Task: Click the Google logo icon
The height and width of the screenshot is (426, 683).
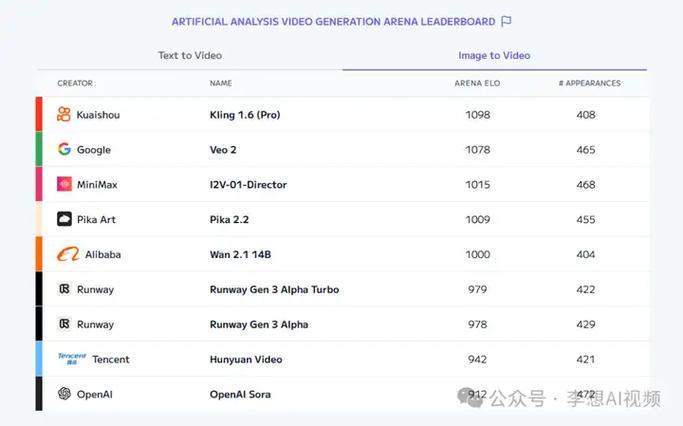Action: click(64, 150)
